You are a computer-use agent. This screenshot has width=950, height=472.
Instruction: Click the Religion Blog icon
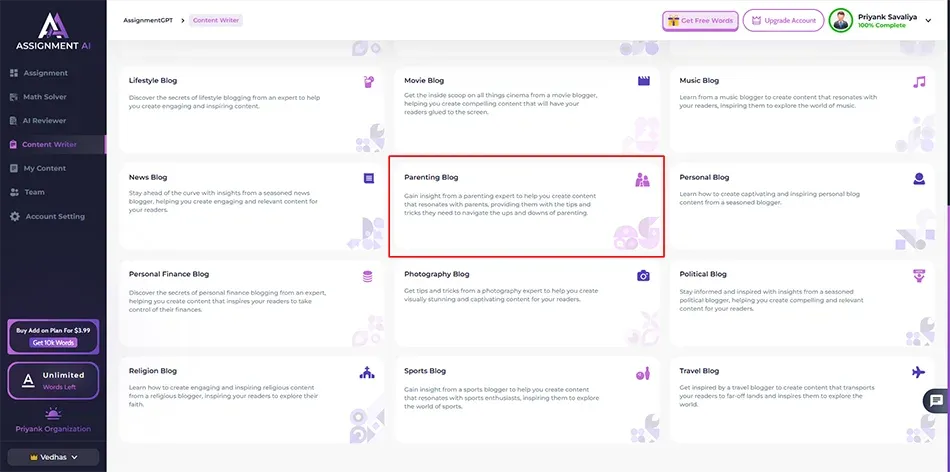(x=368, y=372)
